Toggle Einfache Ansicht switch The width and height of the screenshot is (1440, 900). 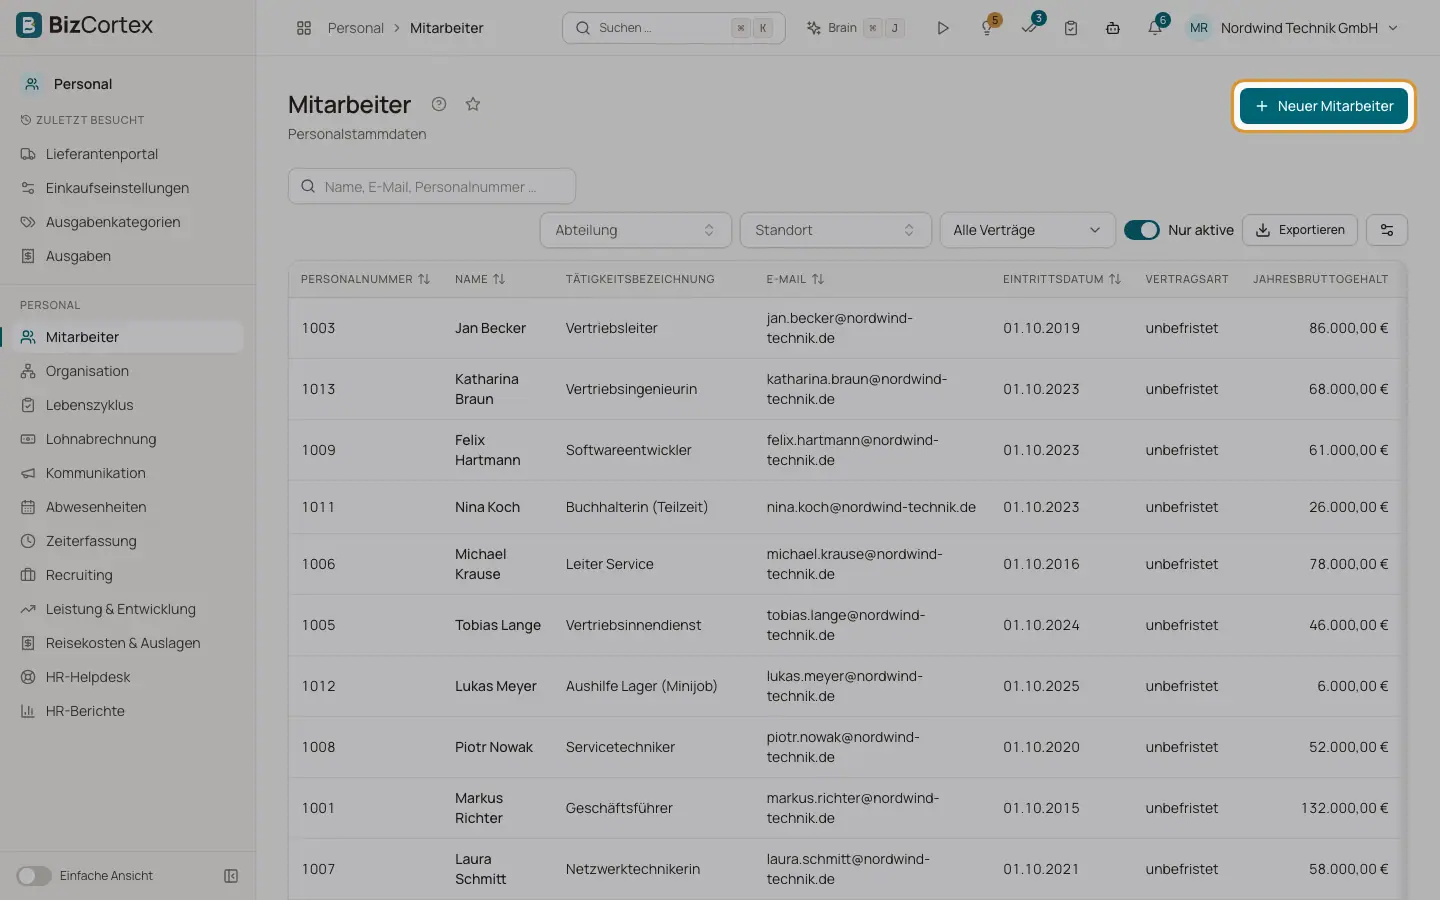coord(34,876)
